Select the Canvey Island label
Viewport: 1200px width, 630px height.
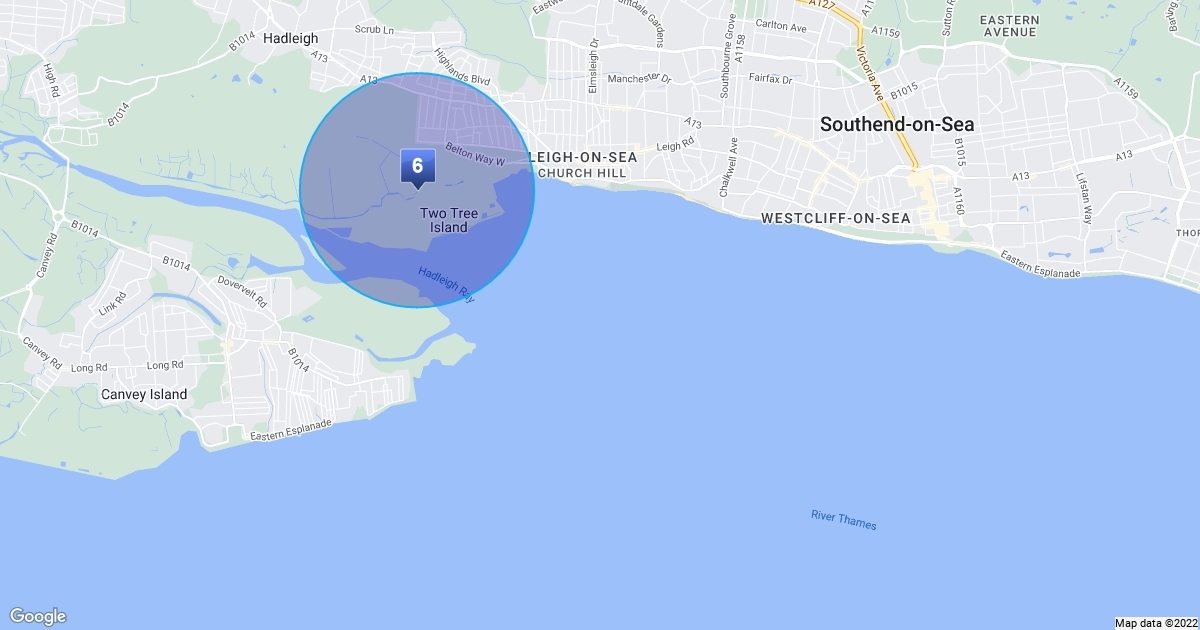tap(144, 394)
